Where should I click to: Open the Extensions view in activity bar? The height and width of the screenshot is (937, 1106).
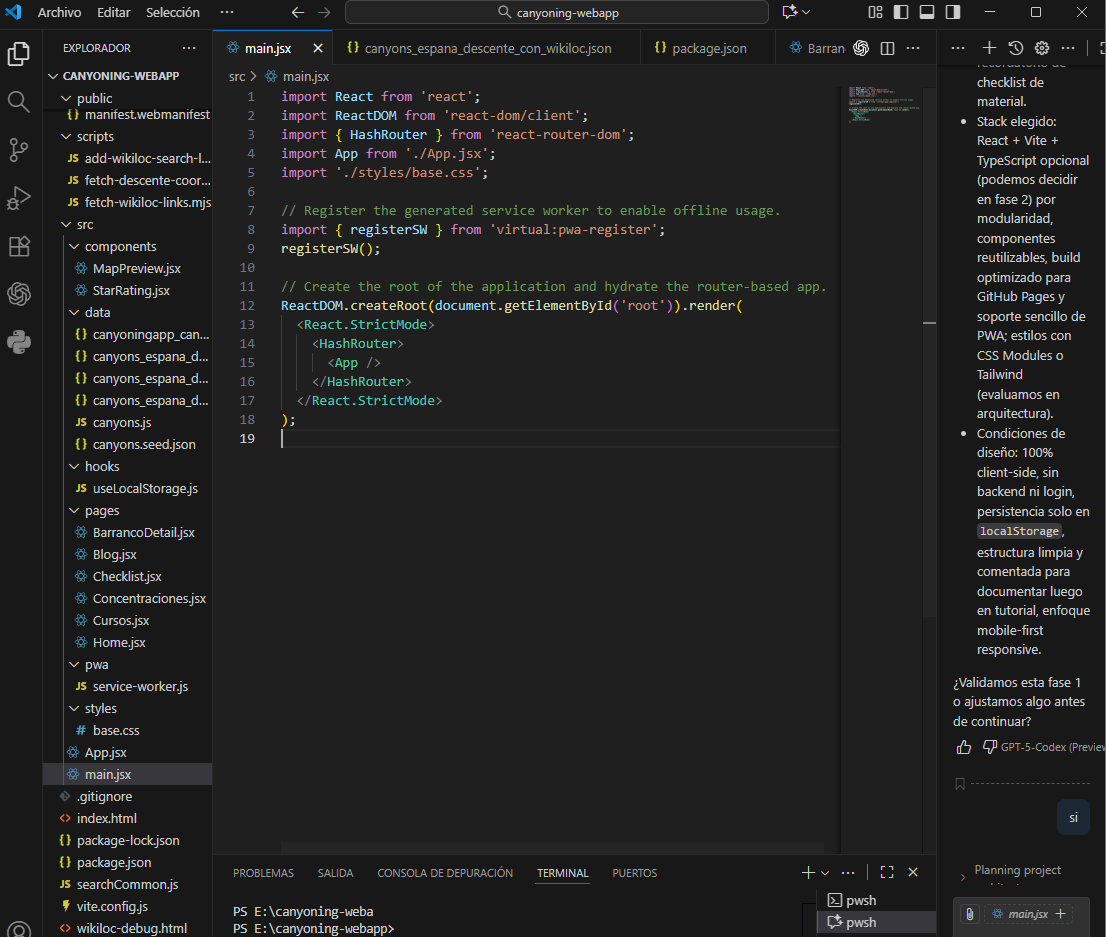[x=18, y=246]
